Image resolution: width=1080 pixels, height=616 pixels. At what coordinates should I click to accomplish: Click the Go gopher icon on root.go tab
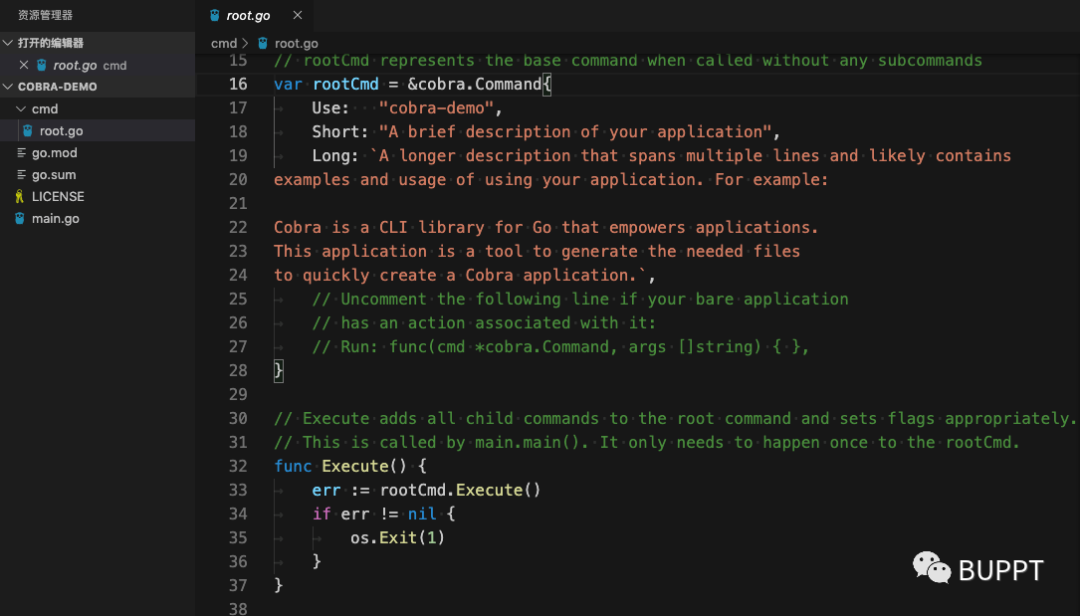coord(215,15)
